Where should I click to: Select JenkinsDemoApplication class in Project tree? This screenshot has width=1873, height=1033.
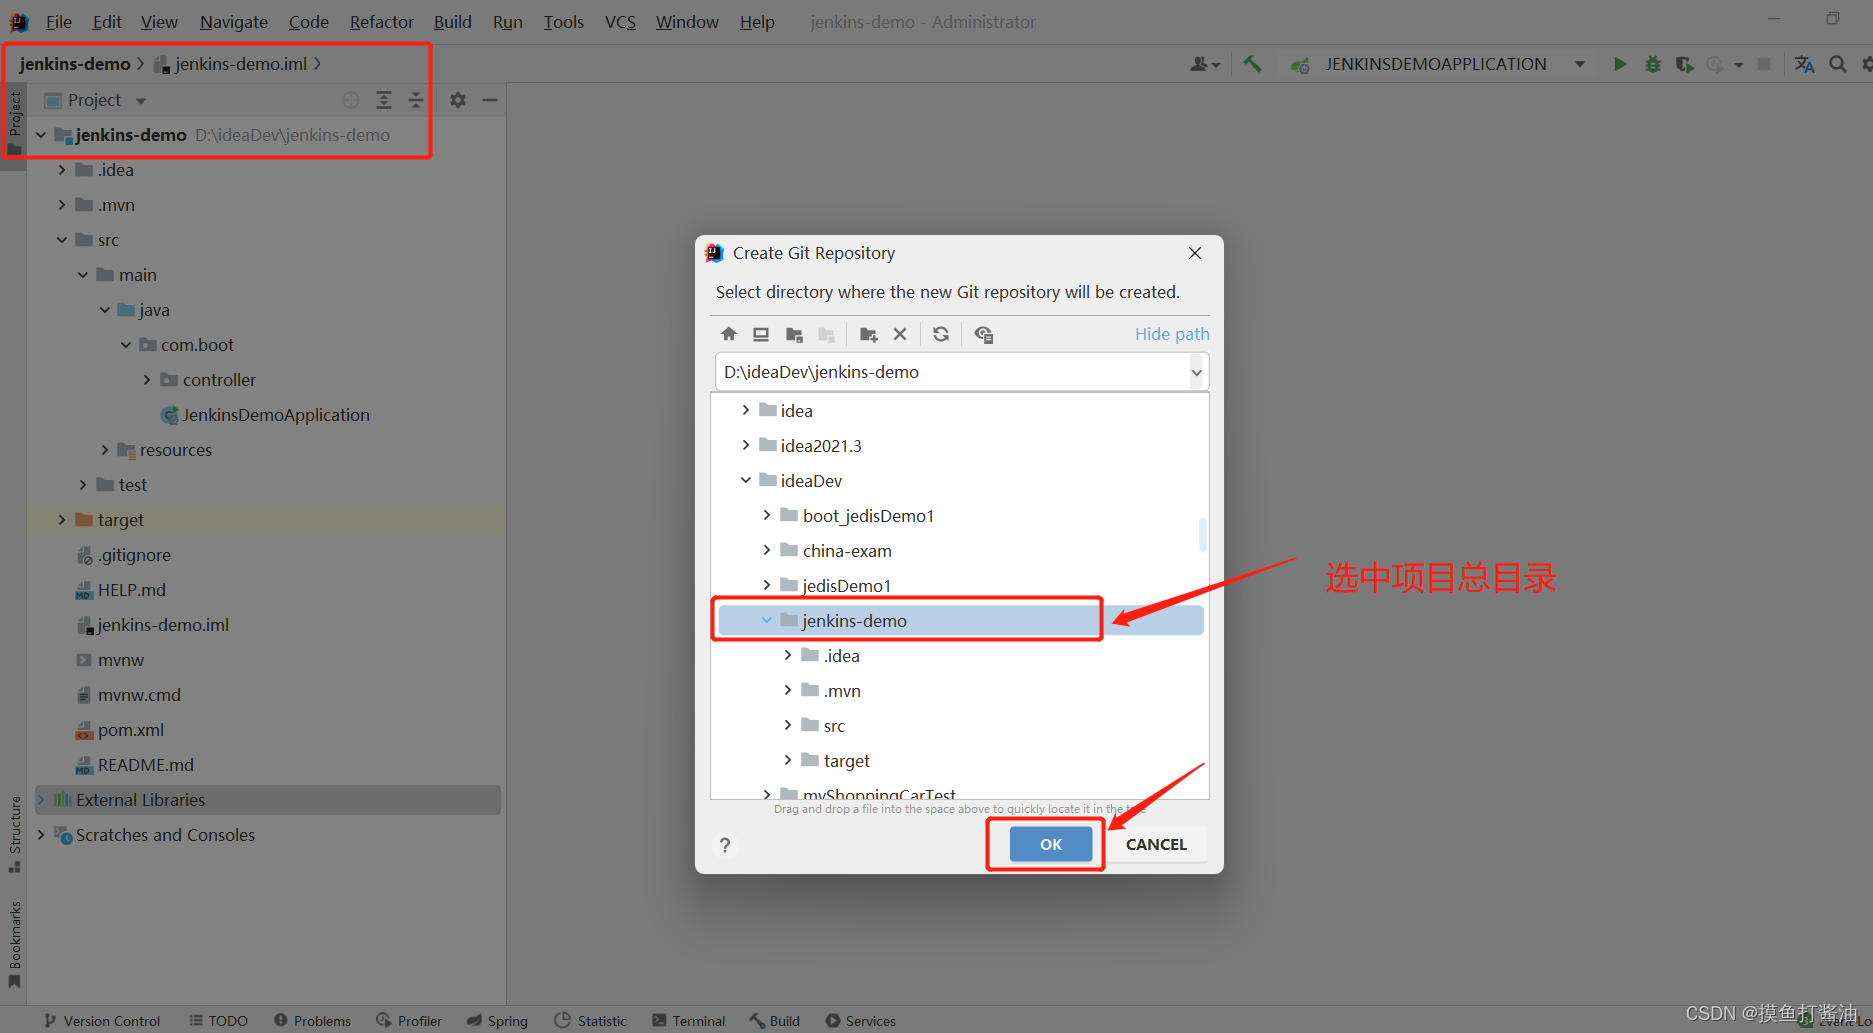click(x=275, y=415)
